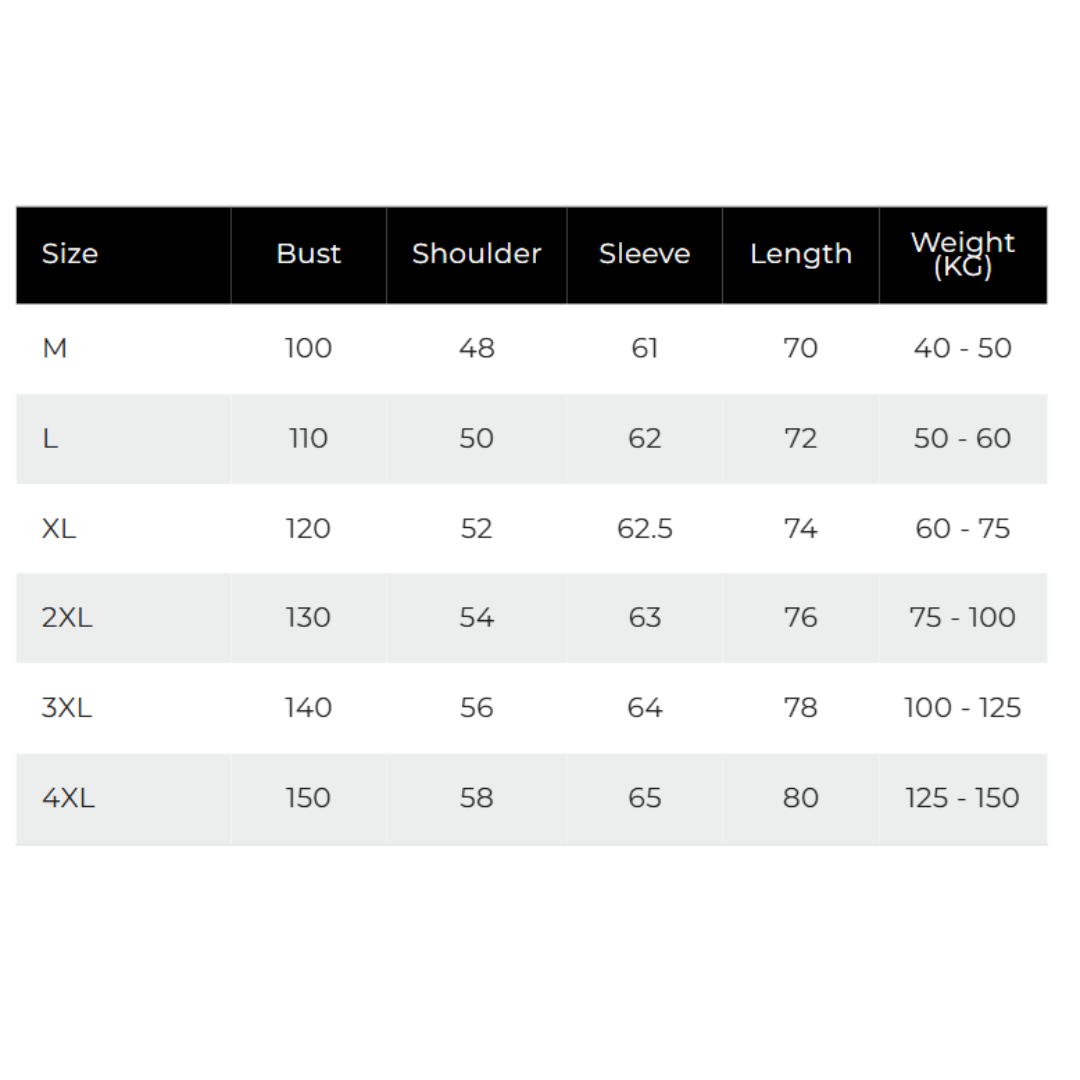The height and width of the screenshot is (1080, 1080).
Task: Click the Bust column header
Action: (308, 254)
